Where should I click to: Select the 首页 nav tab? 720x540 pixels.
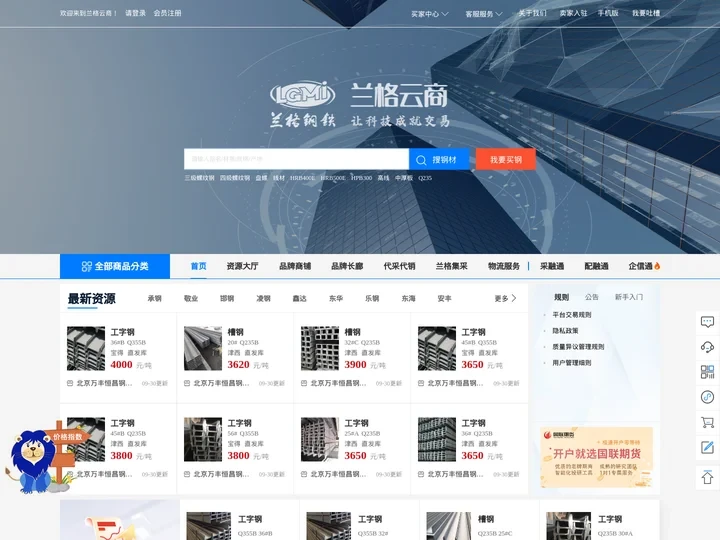[x=198, y=266]
